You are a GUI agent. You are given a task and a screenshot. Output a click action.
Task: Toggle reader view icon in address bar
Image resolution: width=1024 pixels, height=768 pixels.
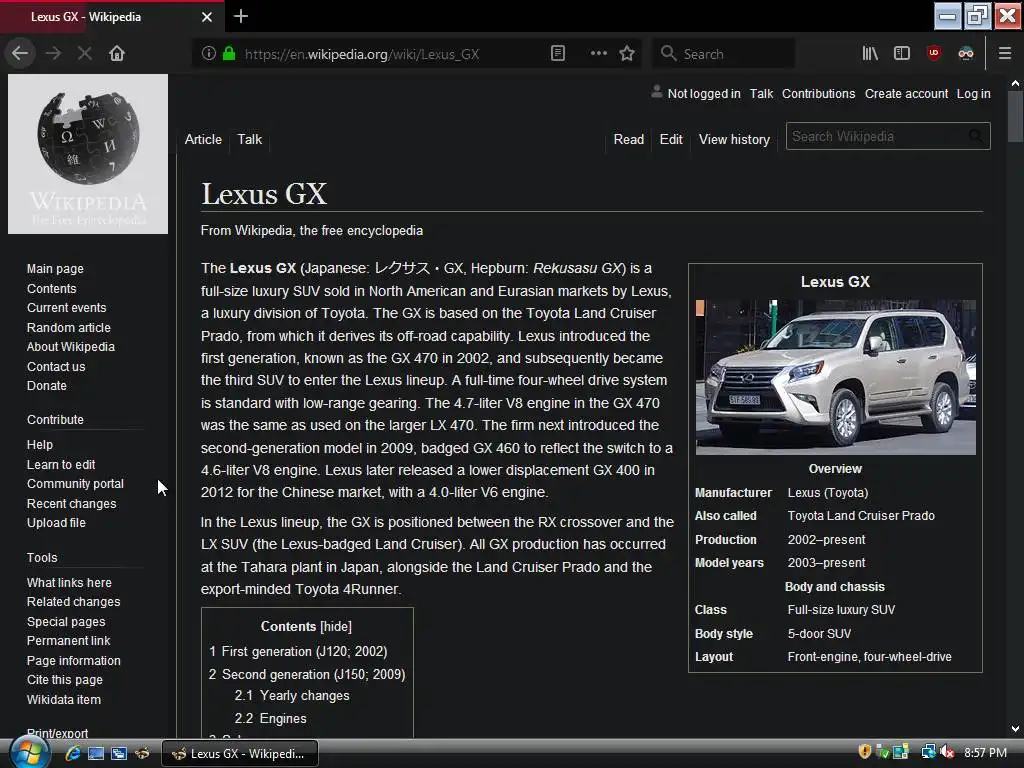click(558, 54)
